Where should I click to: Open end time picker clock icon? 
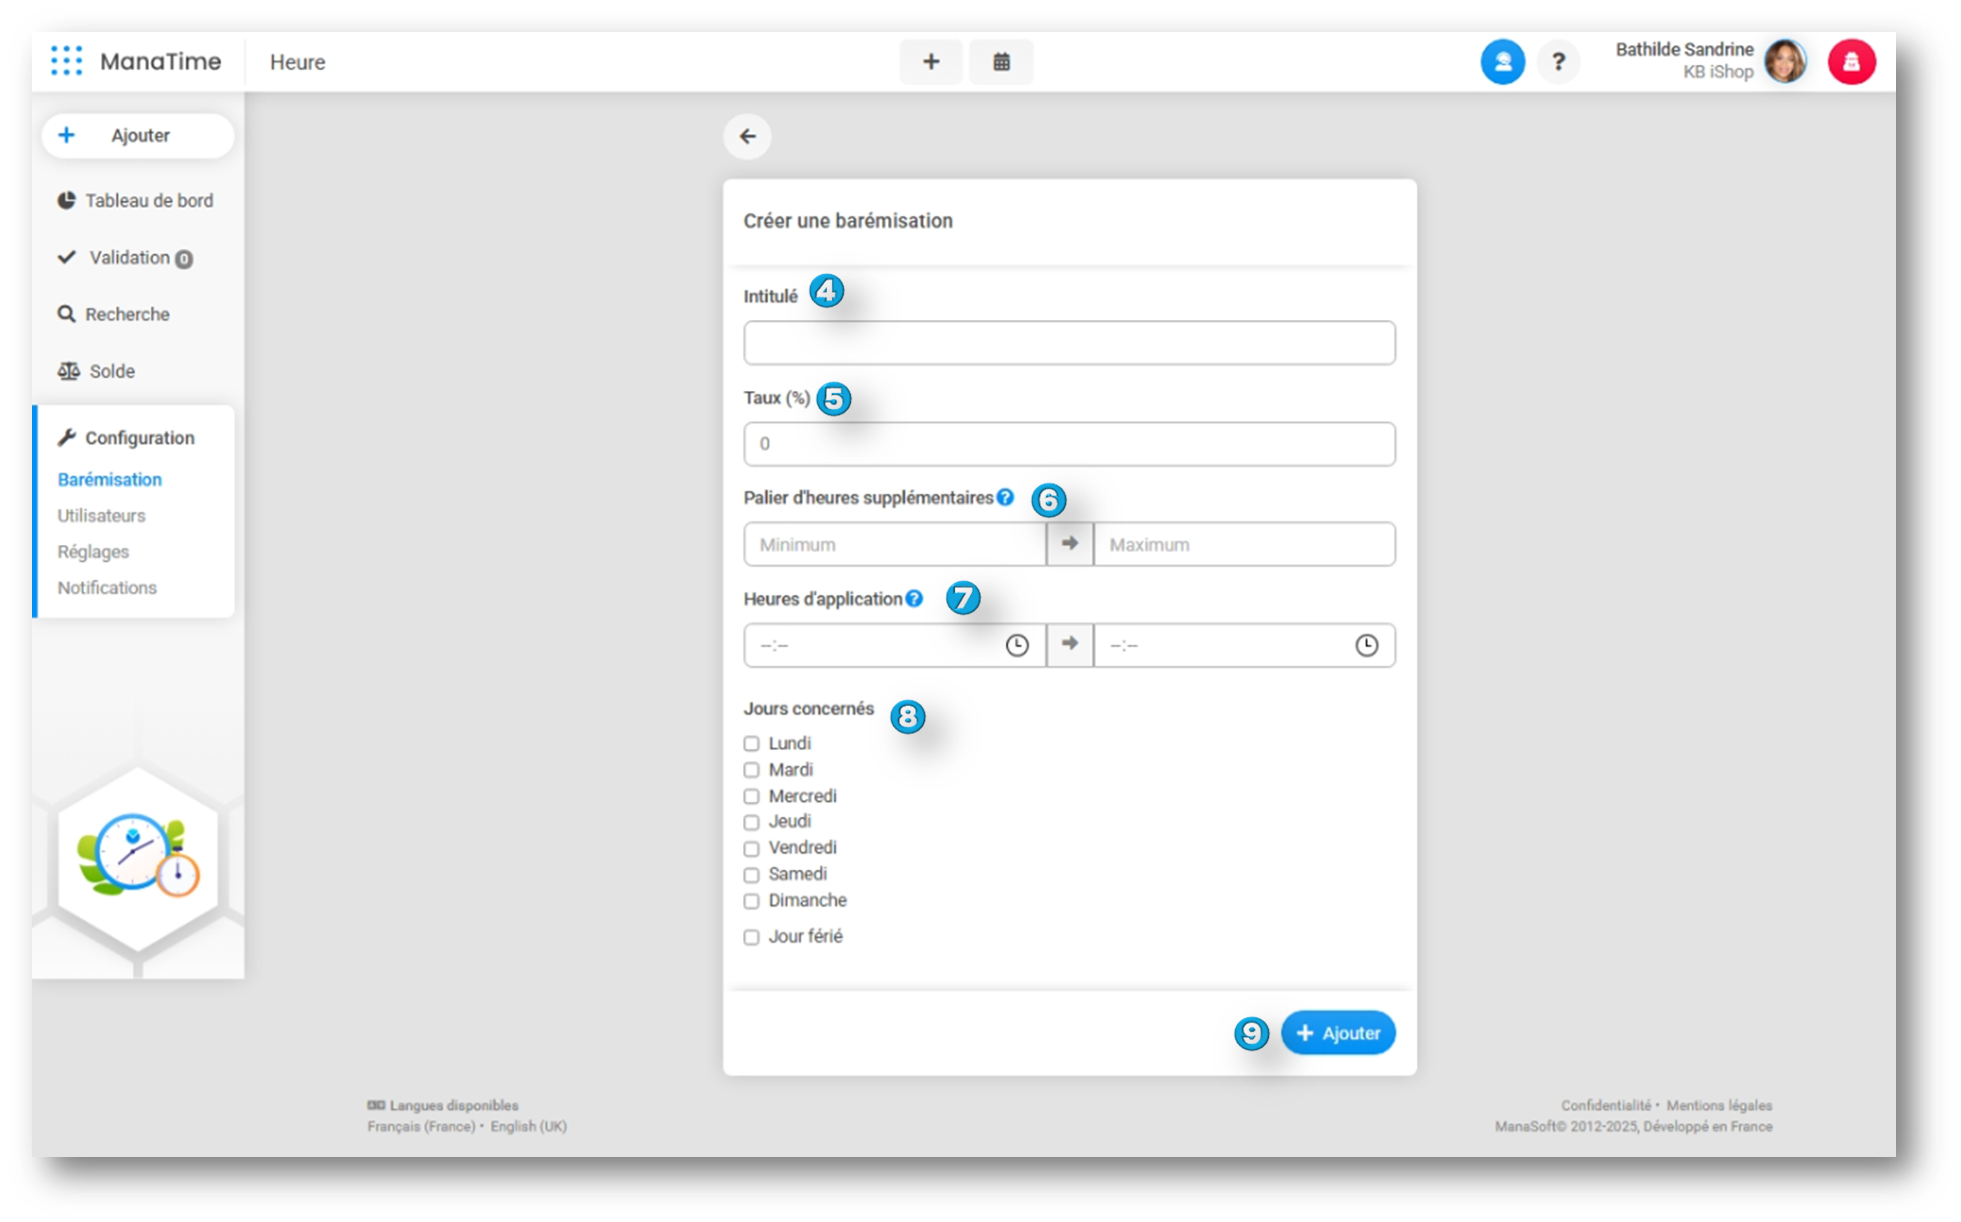point(1366,645)
